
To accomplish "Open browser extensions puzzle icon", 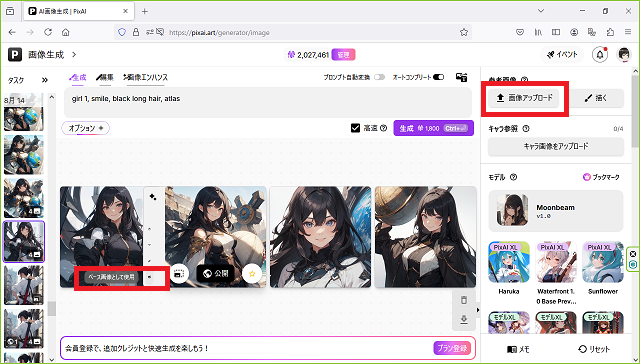I will click(610, 32).
